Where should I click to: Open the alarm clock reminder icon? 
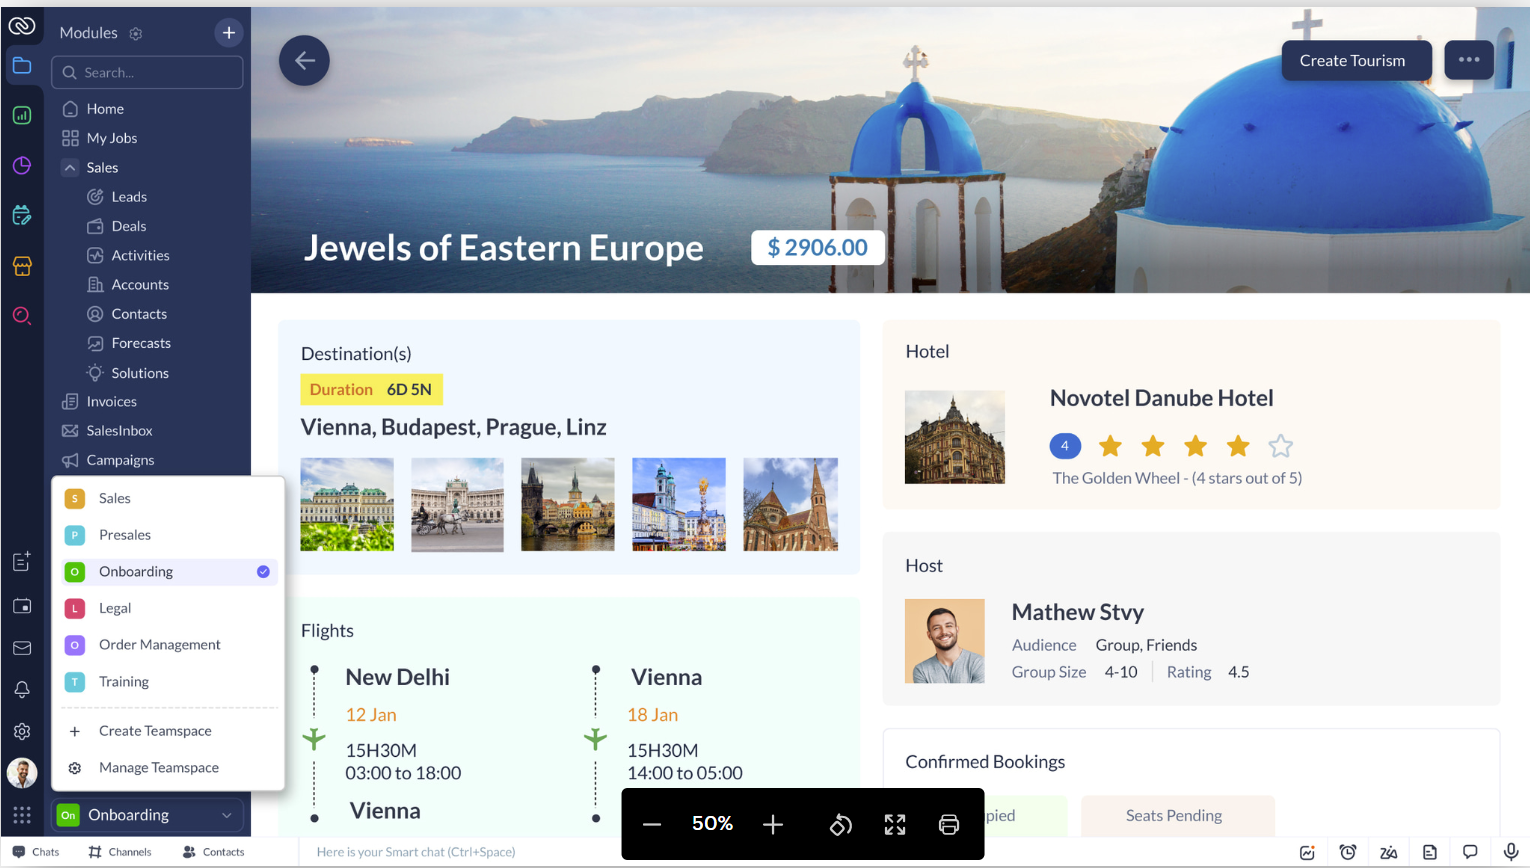point(1348,852)
